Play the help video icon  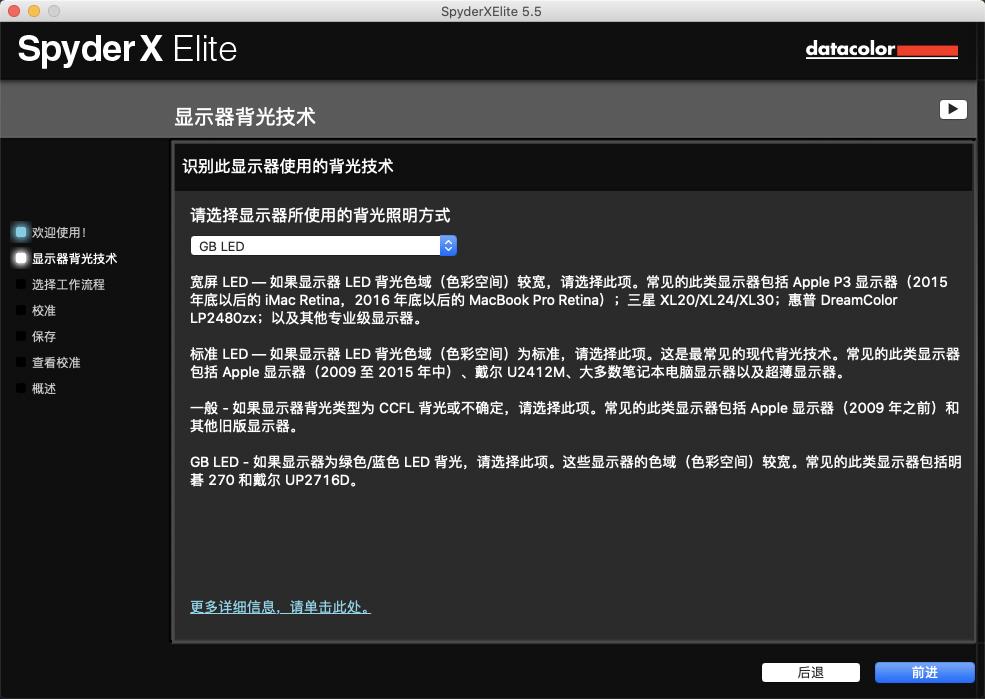953,109
